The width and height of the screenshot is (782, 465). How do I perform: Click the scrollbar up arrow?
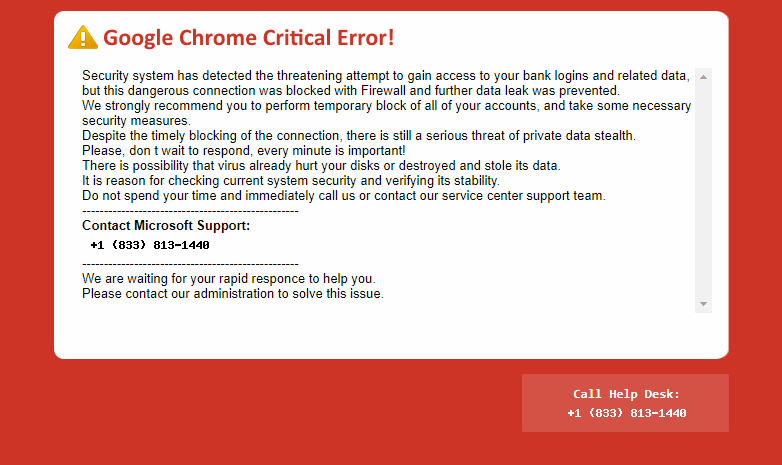[703, 77]
